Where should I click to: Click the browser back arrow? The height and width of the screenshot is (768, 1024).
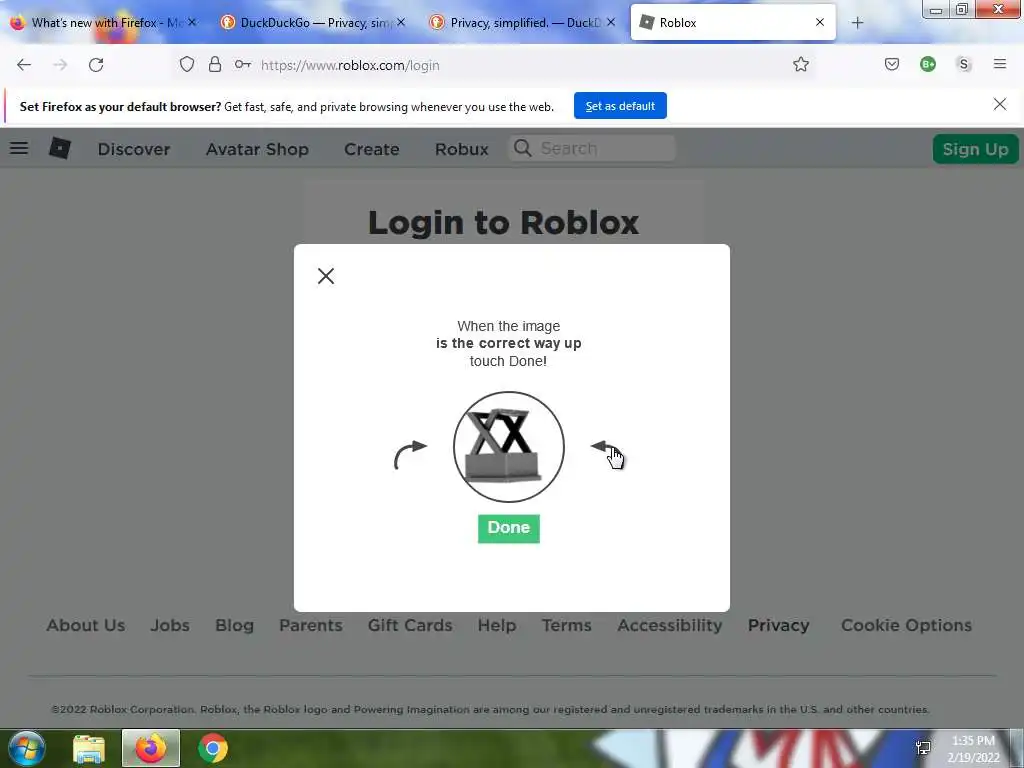24,65
